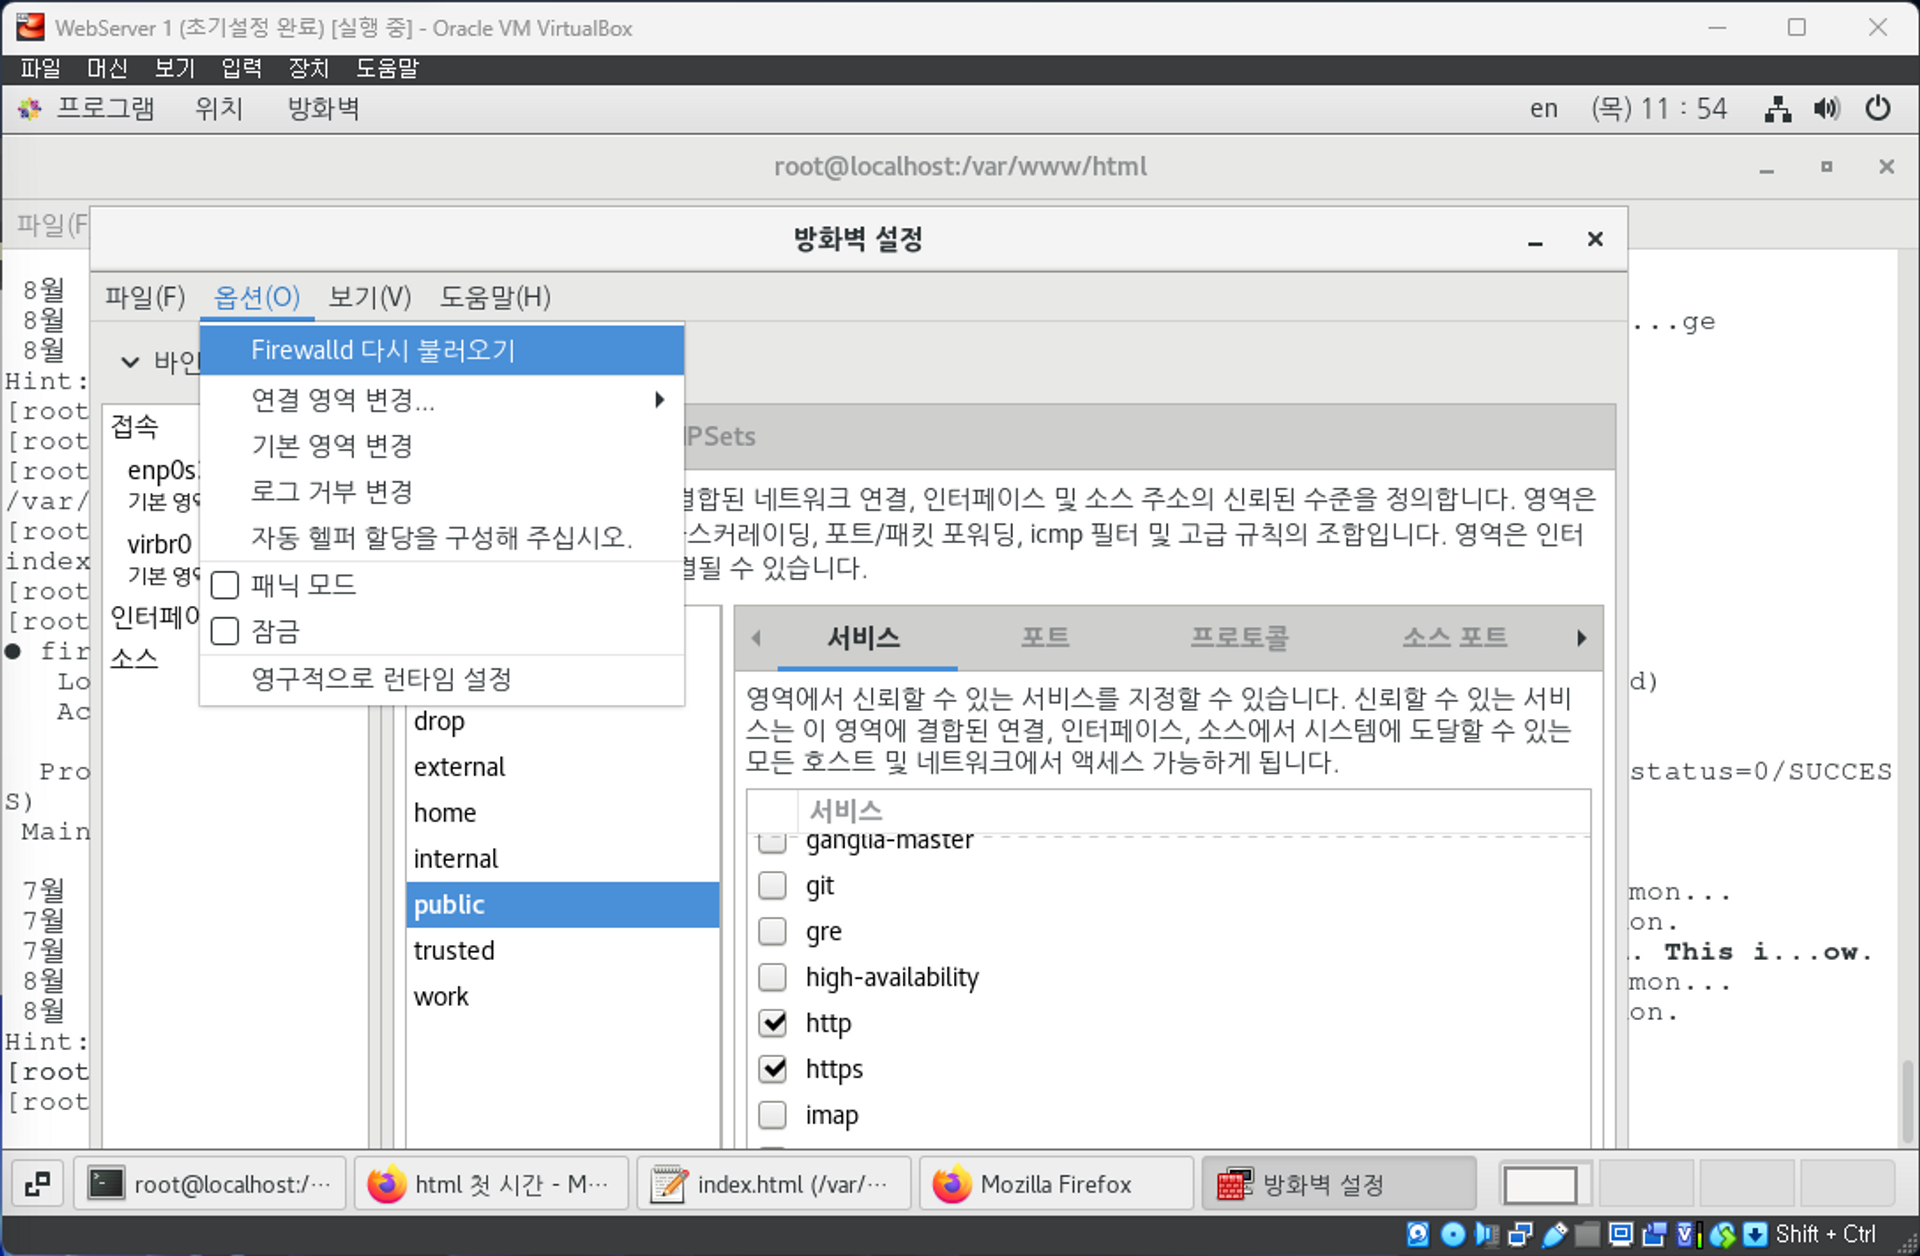Toggle the 잠금 lockdown checkbox

[x=225, y=631]
